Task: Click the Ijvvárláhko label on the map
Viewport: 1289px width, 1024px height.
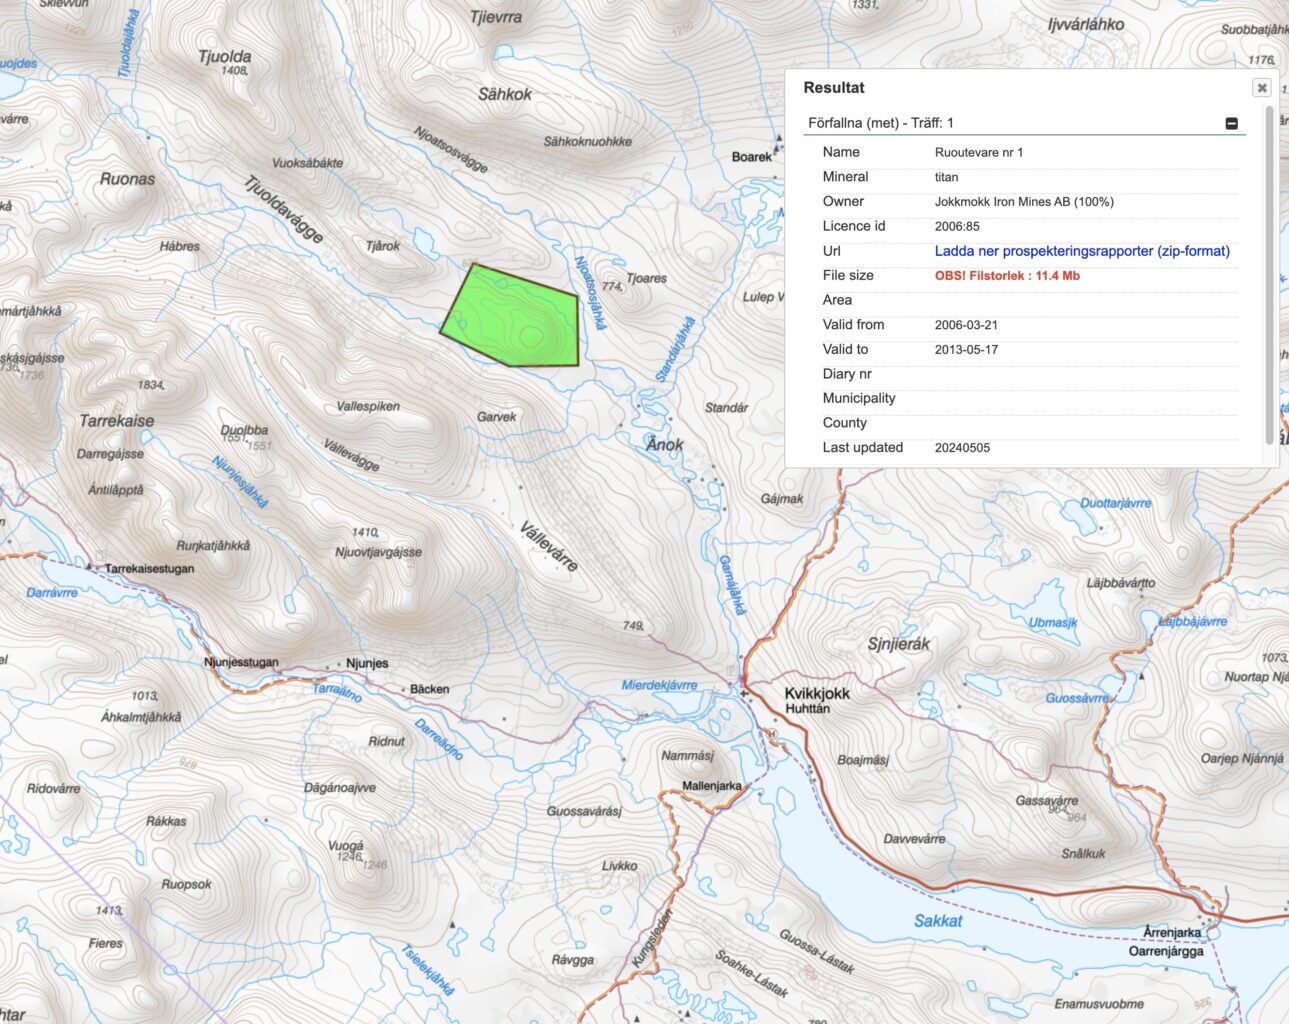Action: tap(1086, 24)
